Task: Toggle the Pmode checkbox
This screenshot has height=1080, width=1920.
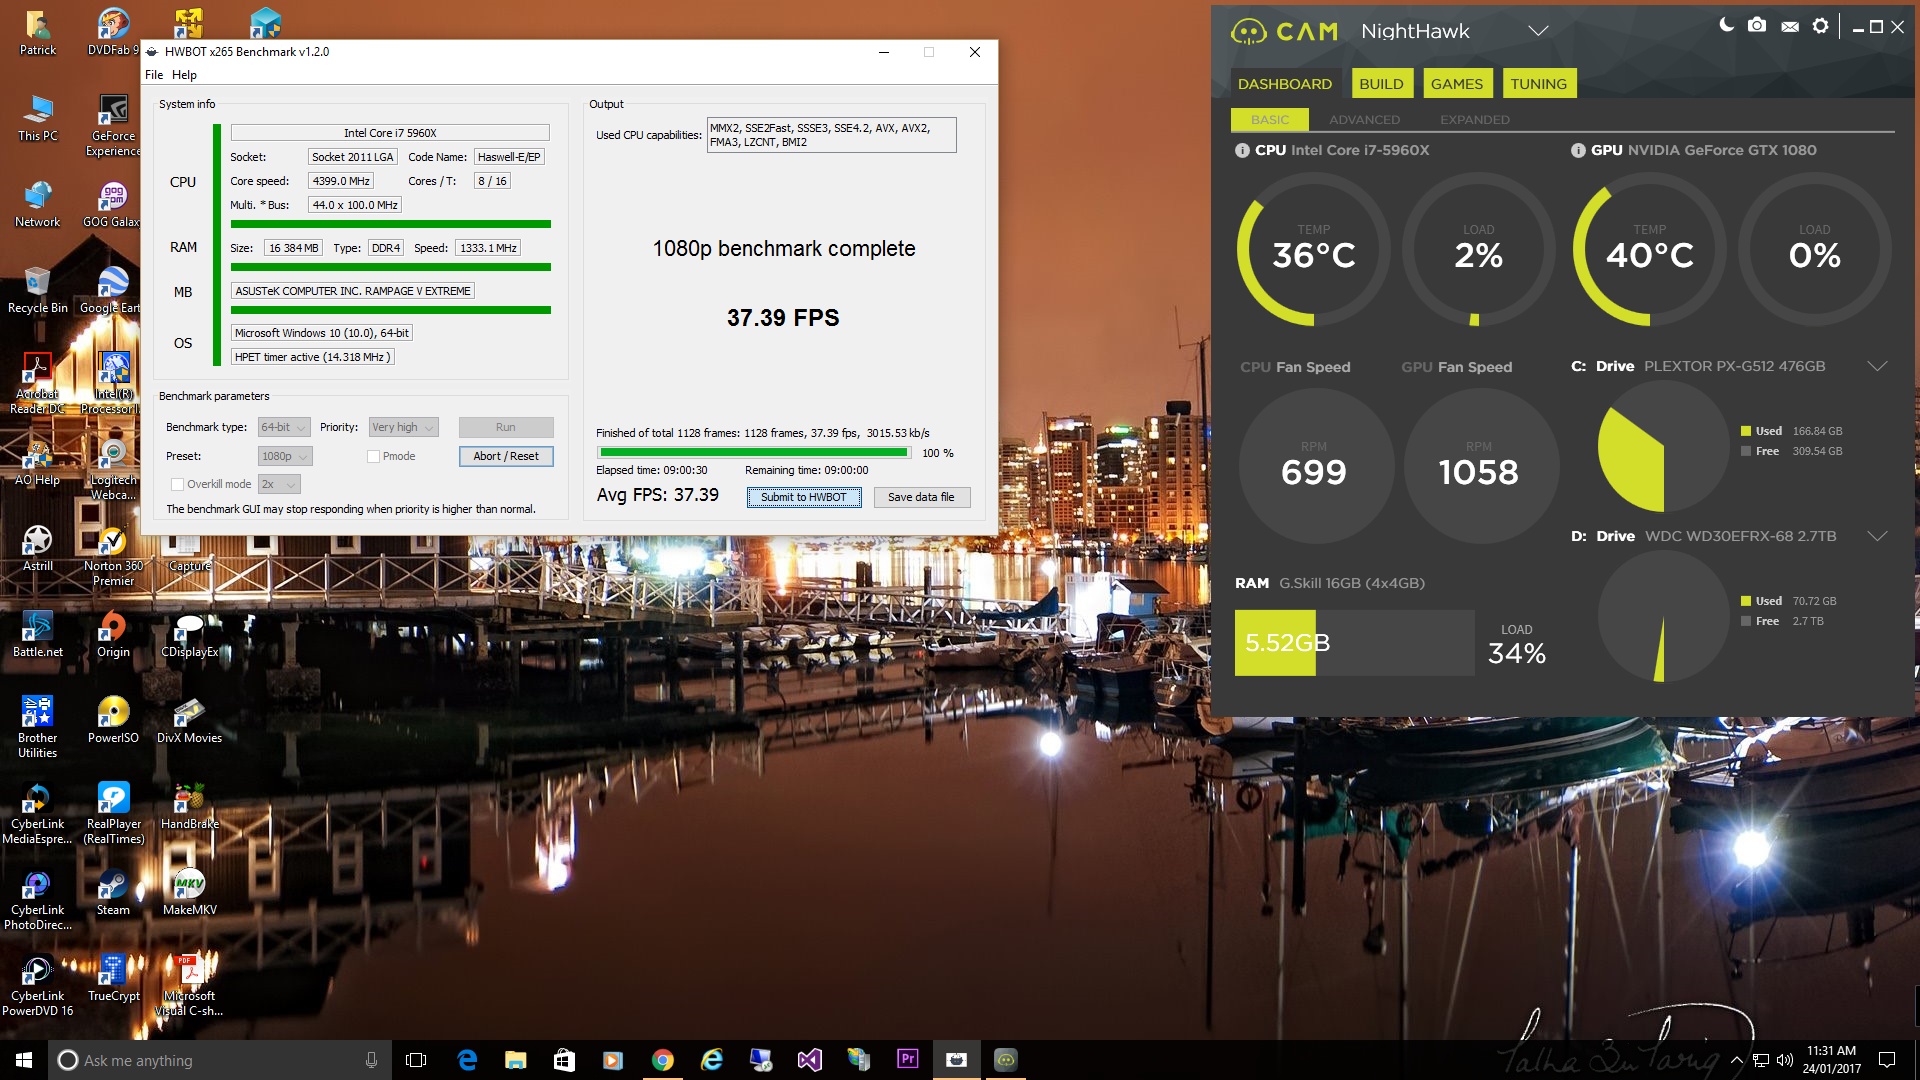Action: [x=373, y=457]
